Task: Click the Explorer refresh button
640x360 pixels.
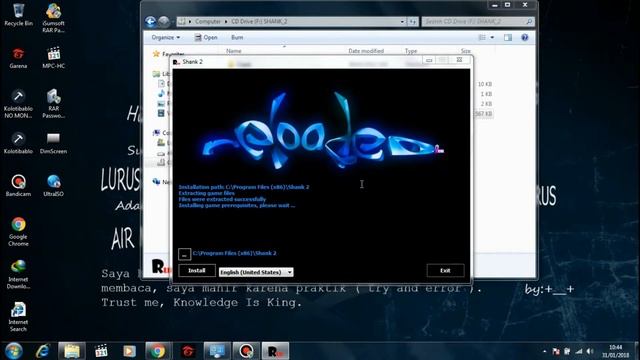Action: (413, 21)
